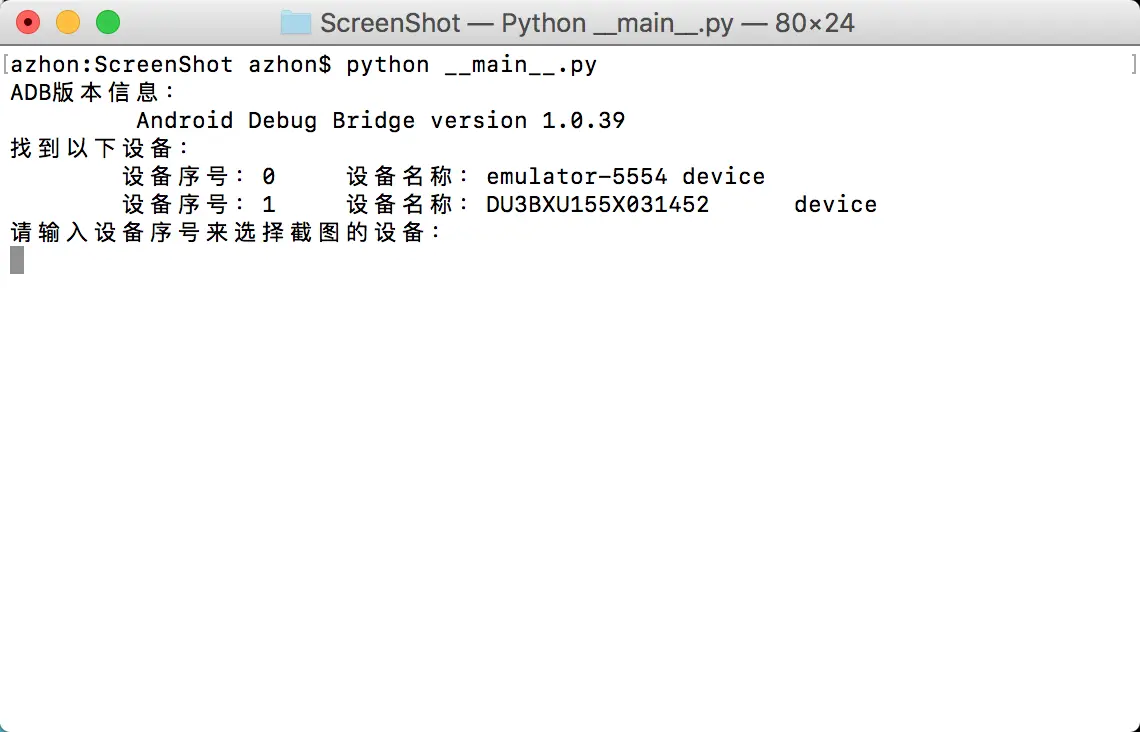Click the "azhon:ScreenShot" shell prompt
1140x732 pixels.
121,65
